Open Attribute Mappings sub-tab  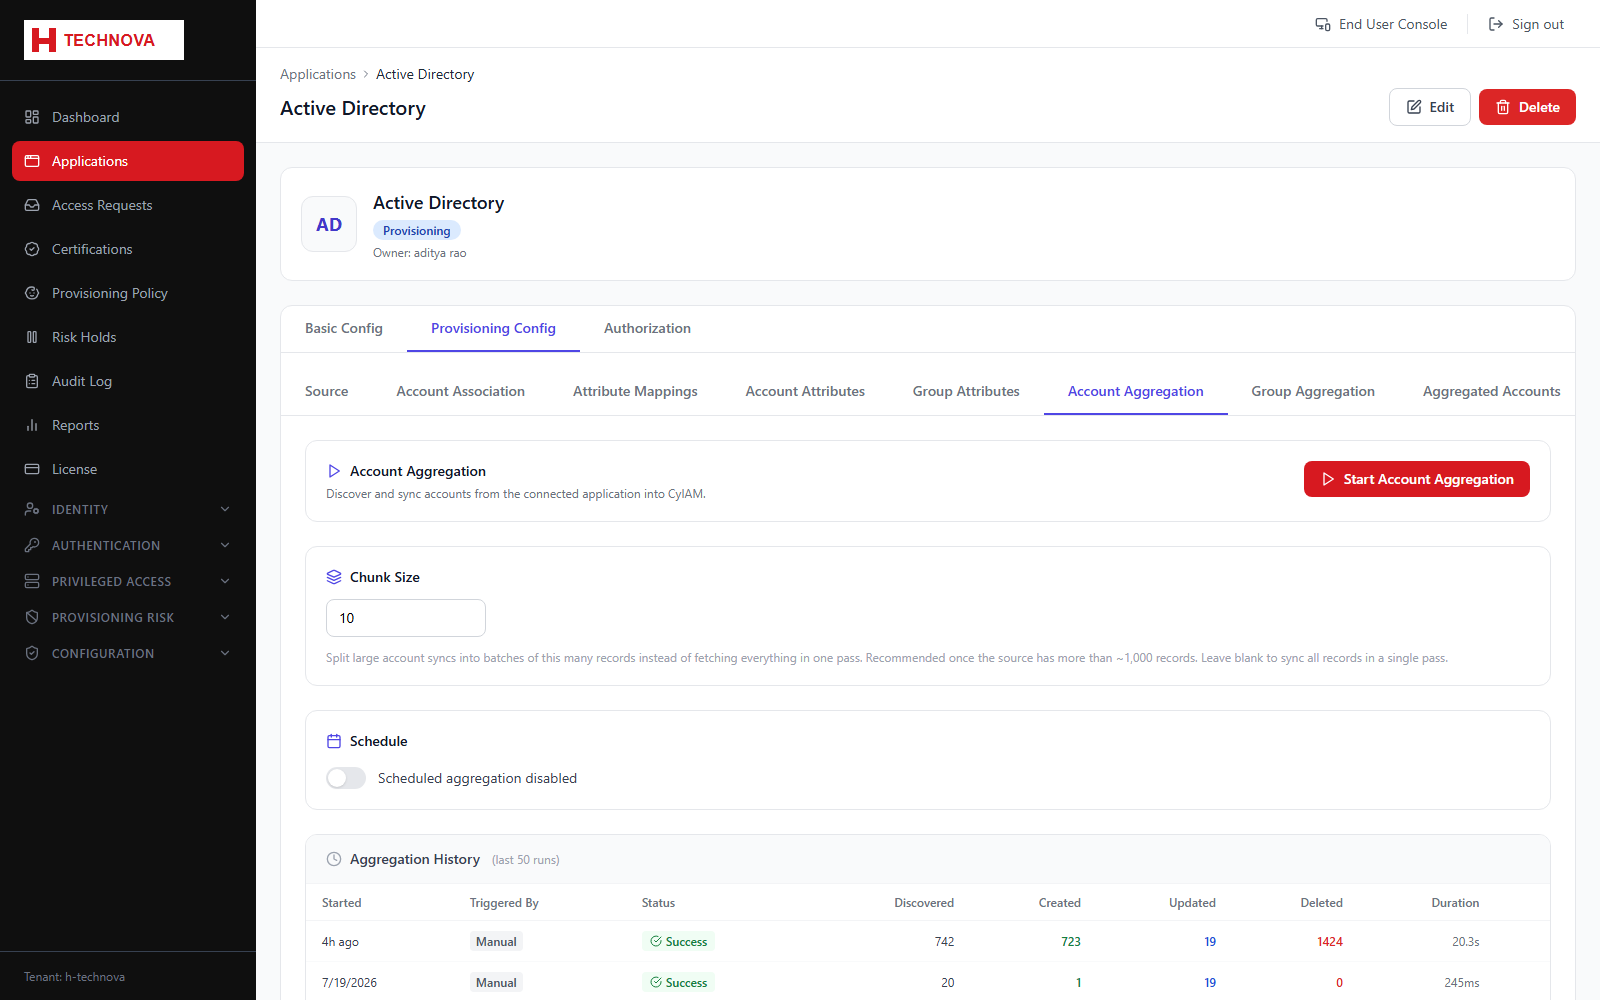635,391
